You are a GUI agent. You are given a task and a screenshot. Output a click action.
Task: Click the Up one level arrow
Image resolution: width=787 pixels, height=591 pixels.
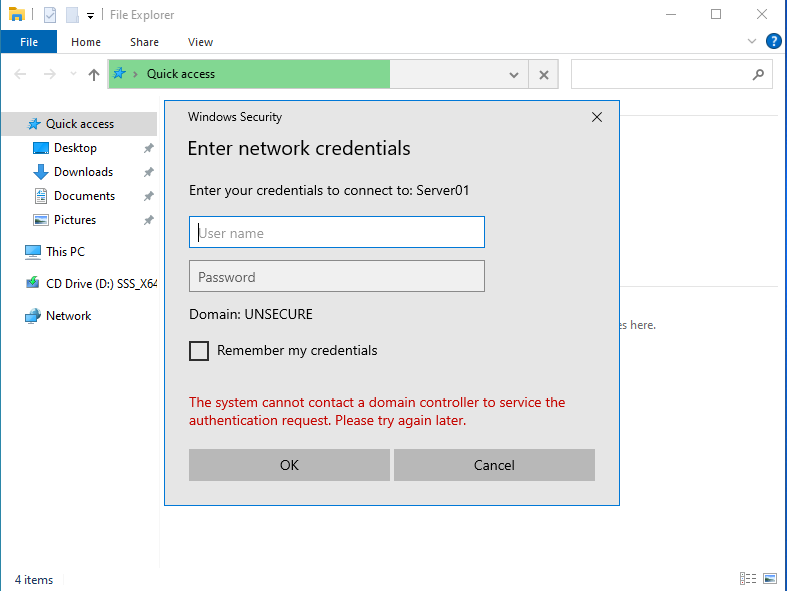[x=94, y=74]
